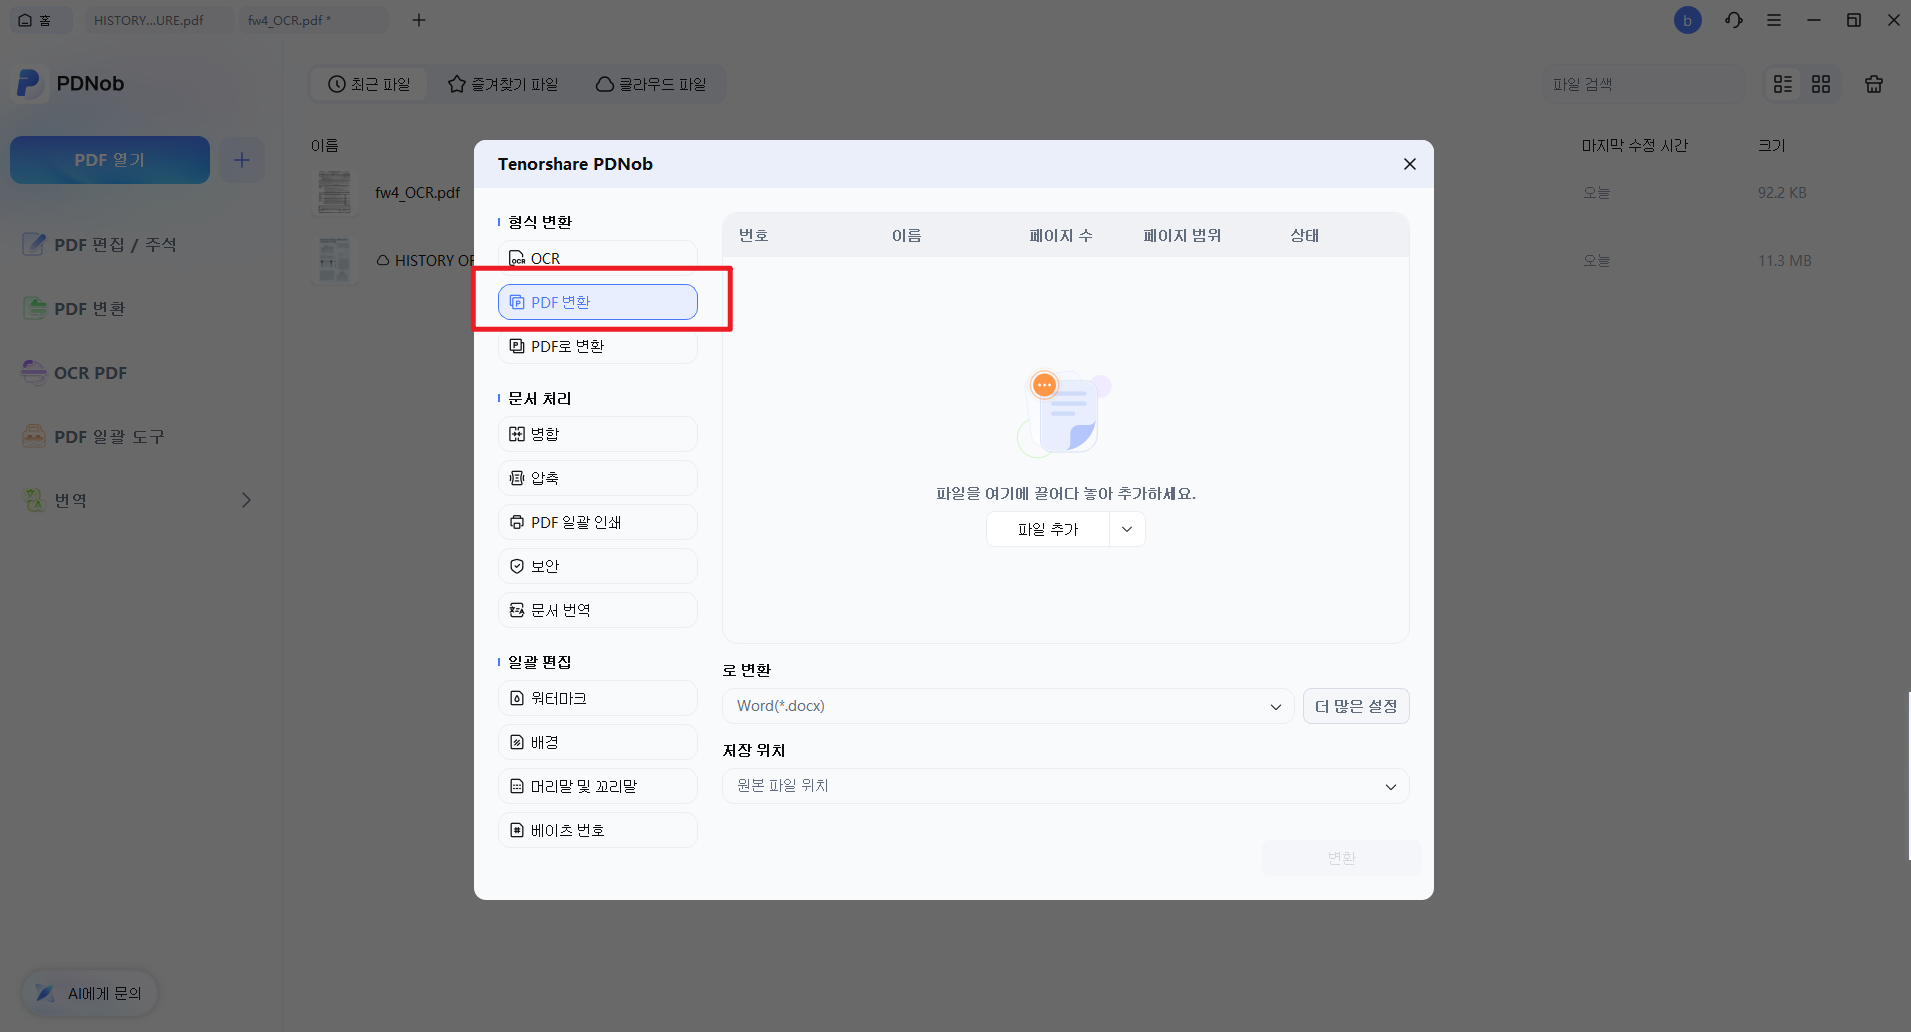The width and height of the screenshot is (1911, 1032).
Task: Close the Tenorshare PDNob dialog
Action: click(1409, 164)
